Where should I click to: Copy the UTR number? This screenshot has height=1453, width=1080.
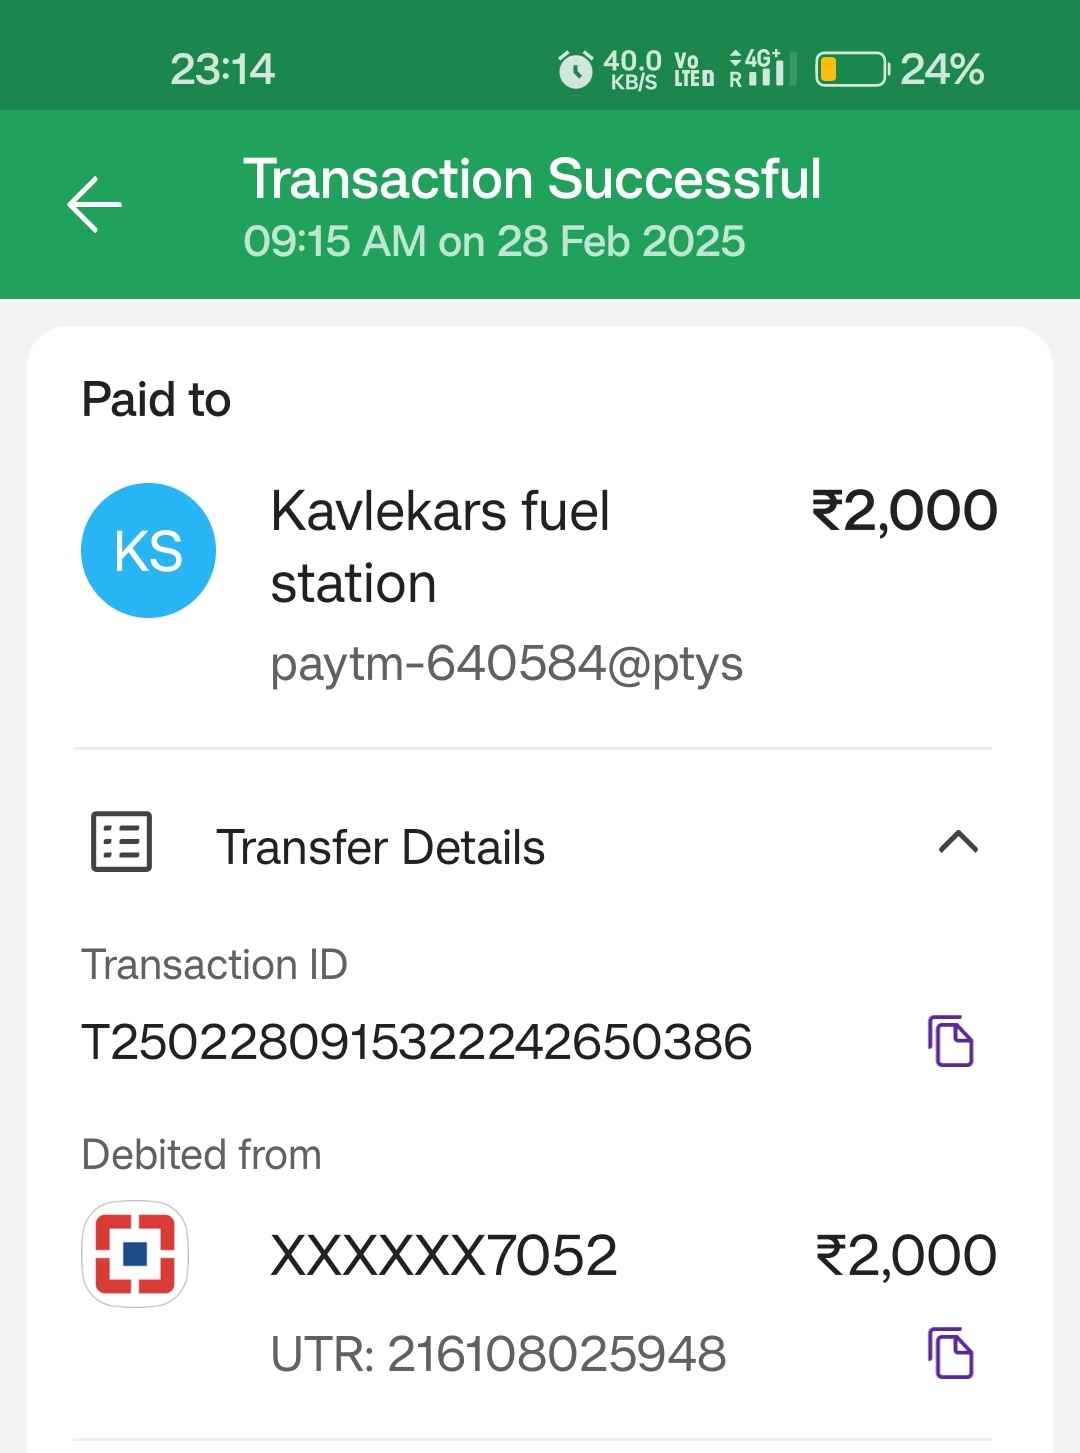(x=950, y=1353)
